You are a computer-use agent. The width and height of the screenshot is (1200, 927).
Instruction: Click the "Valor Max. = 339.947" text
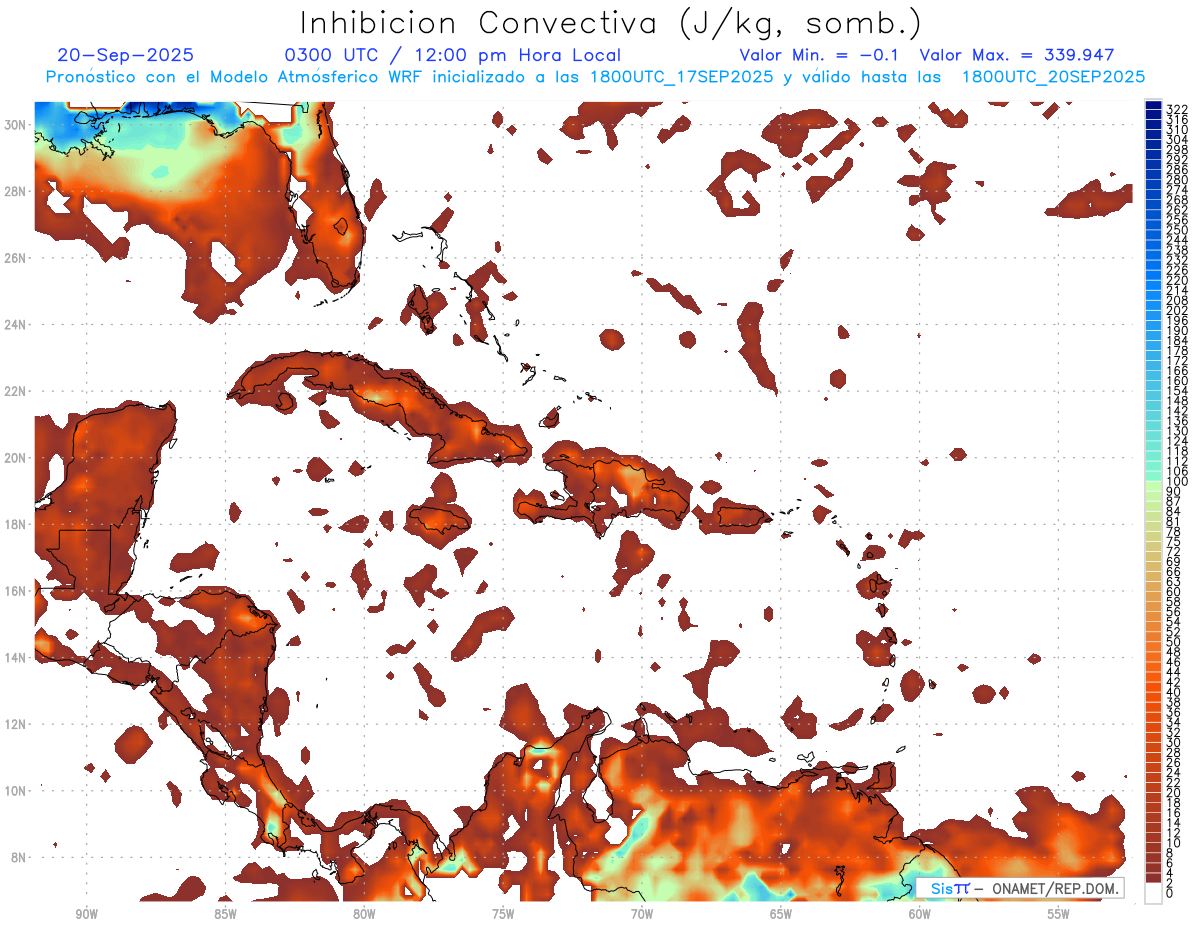point(1016,55)
